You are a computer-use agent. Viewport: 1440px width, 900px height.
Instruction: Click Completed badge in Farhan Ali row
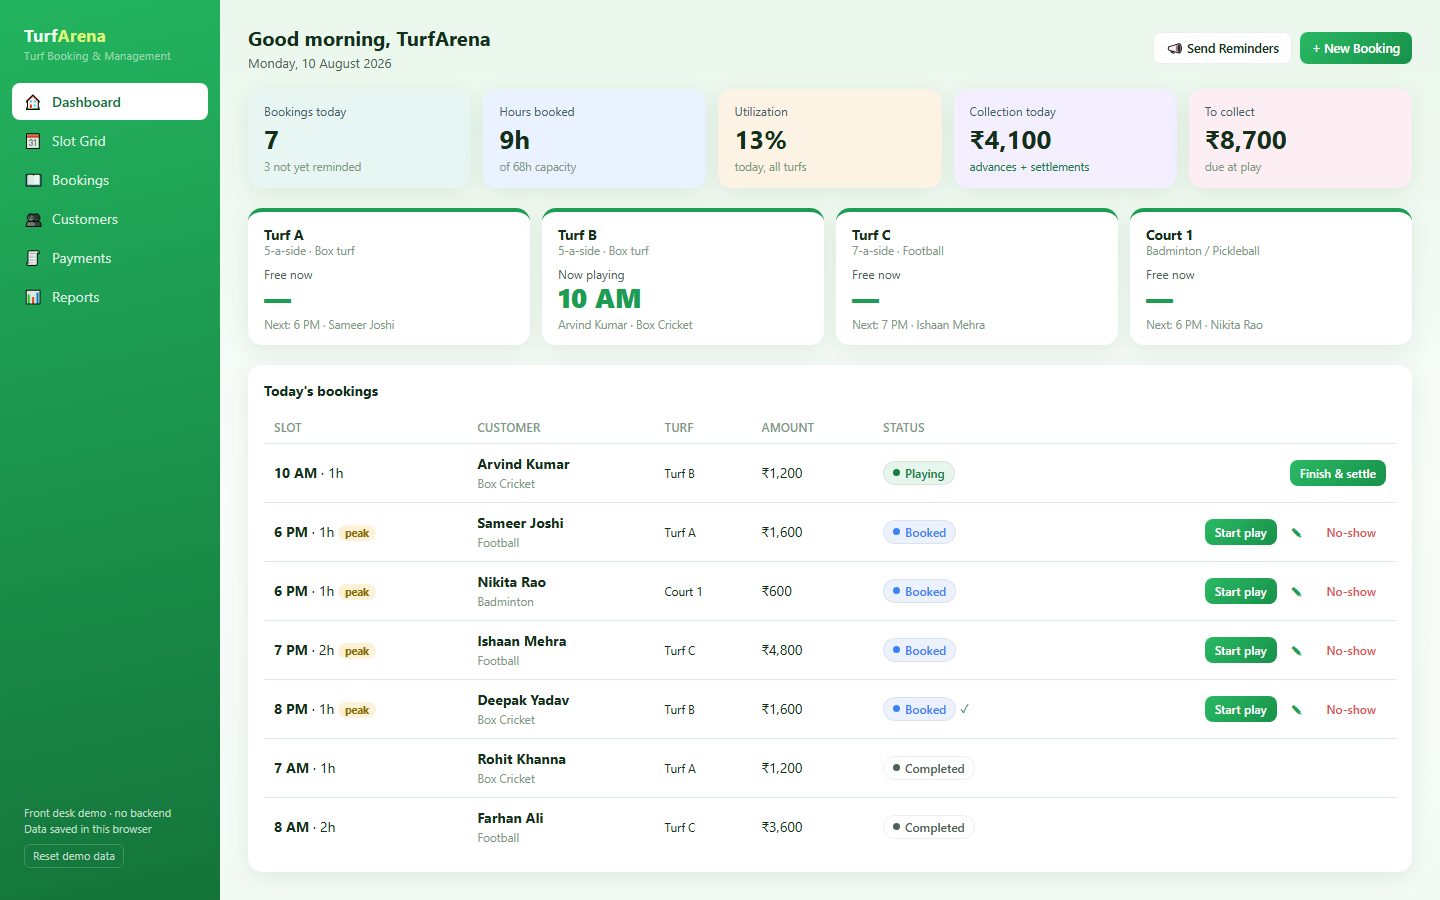point(929,827)
